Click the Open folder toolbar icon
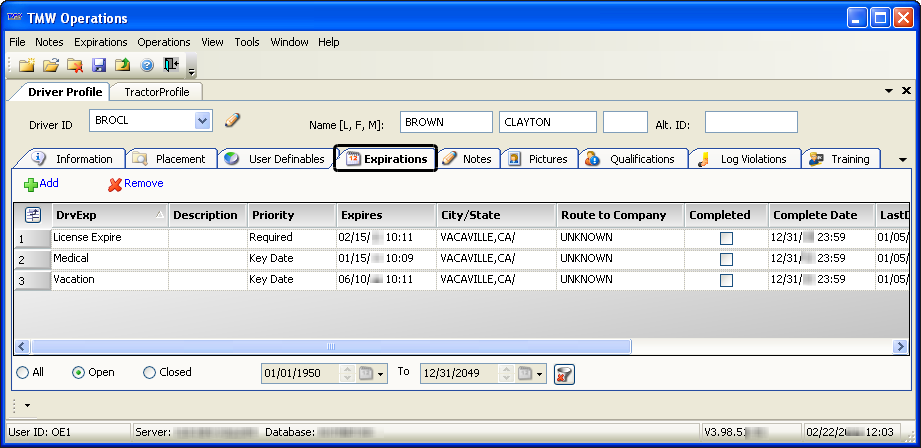This screenshot has width=921, height=448. 50,65
